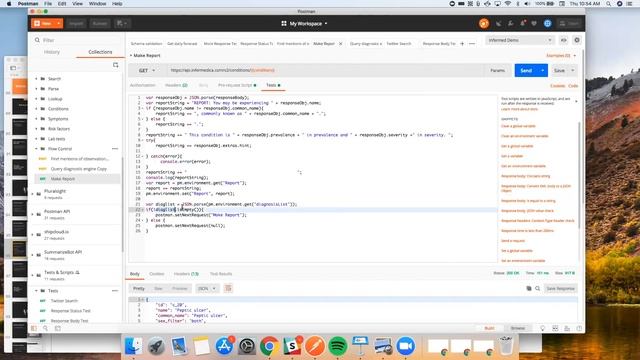Search the response body icon
Viewport: 640px width, 360px height.
pos(538,289)
